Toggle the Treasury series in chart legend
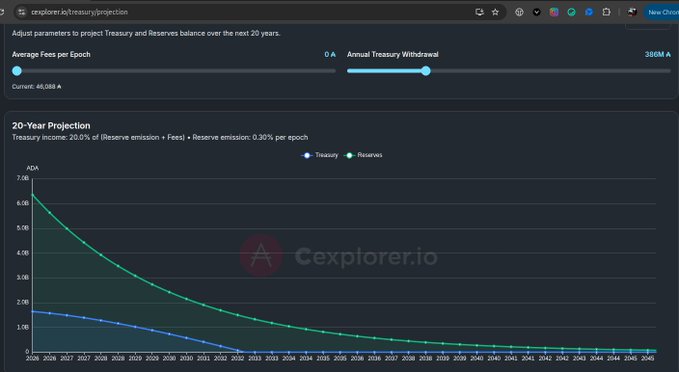The height and width of the screenshot is (372, 679). point(320,155)
